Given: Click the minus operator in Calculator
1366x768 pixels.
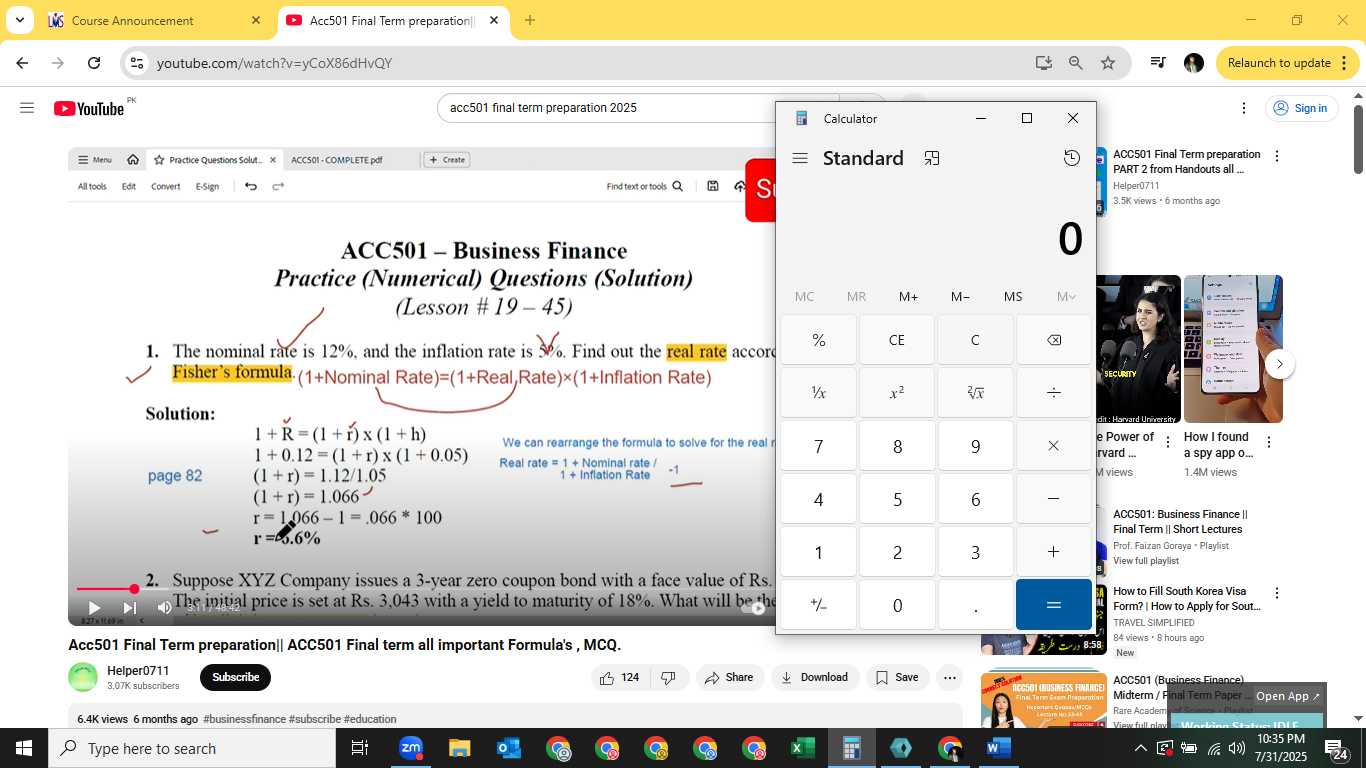Looking at the screenshot, I should point(1054,499).
